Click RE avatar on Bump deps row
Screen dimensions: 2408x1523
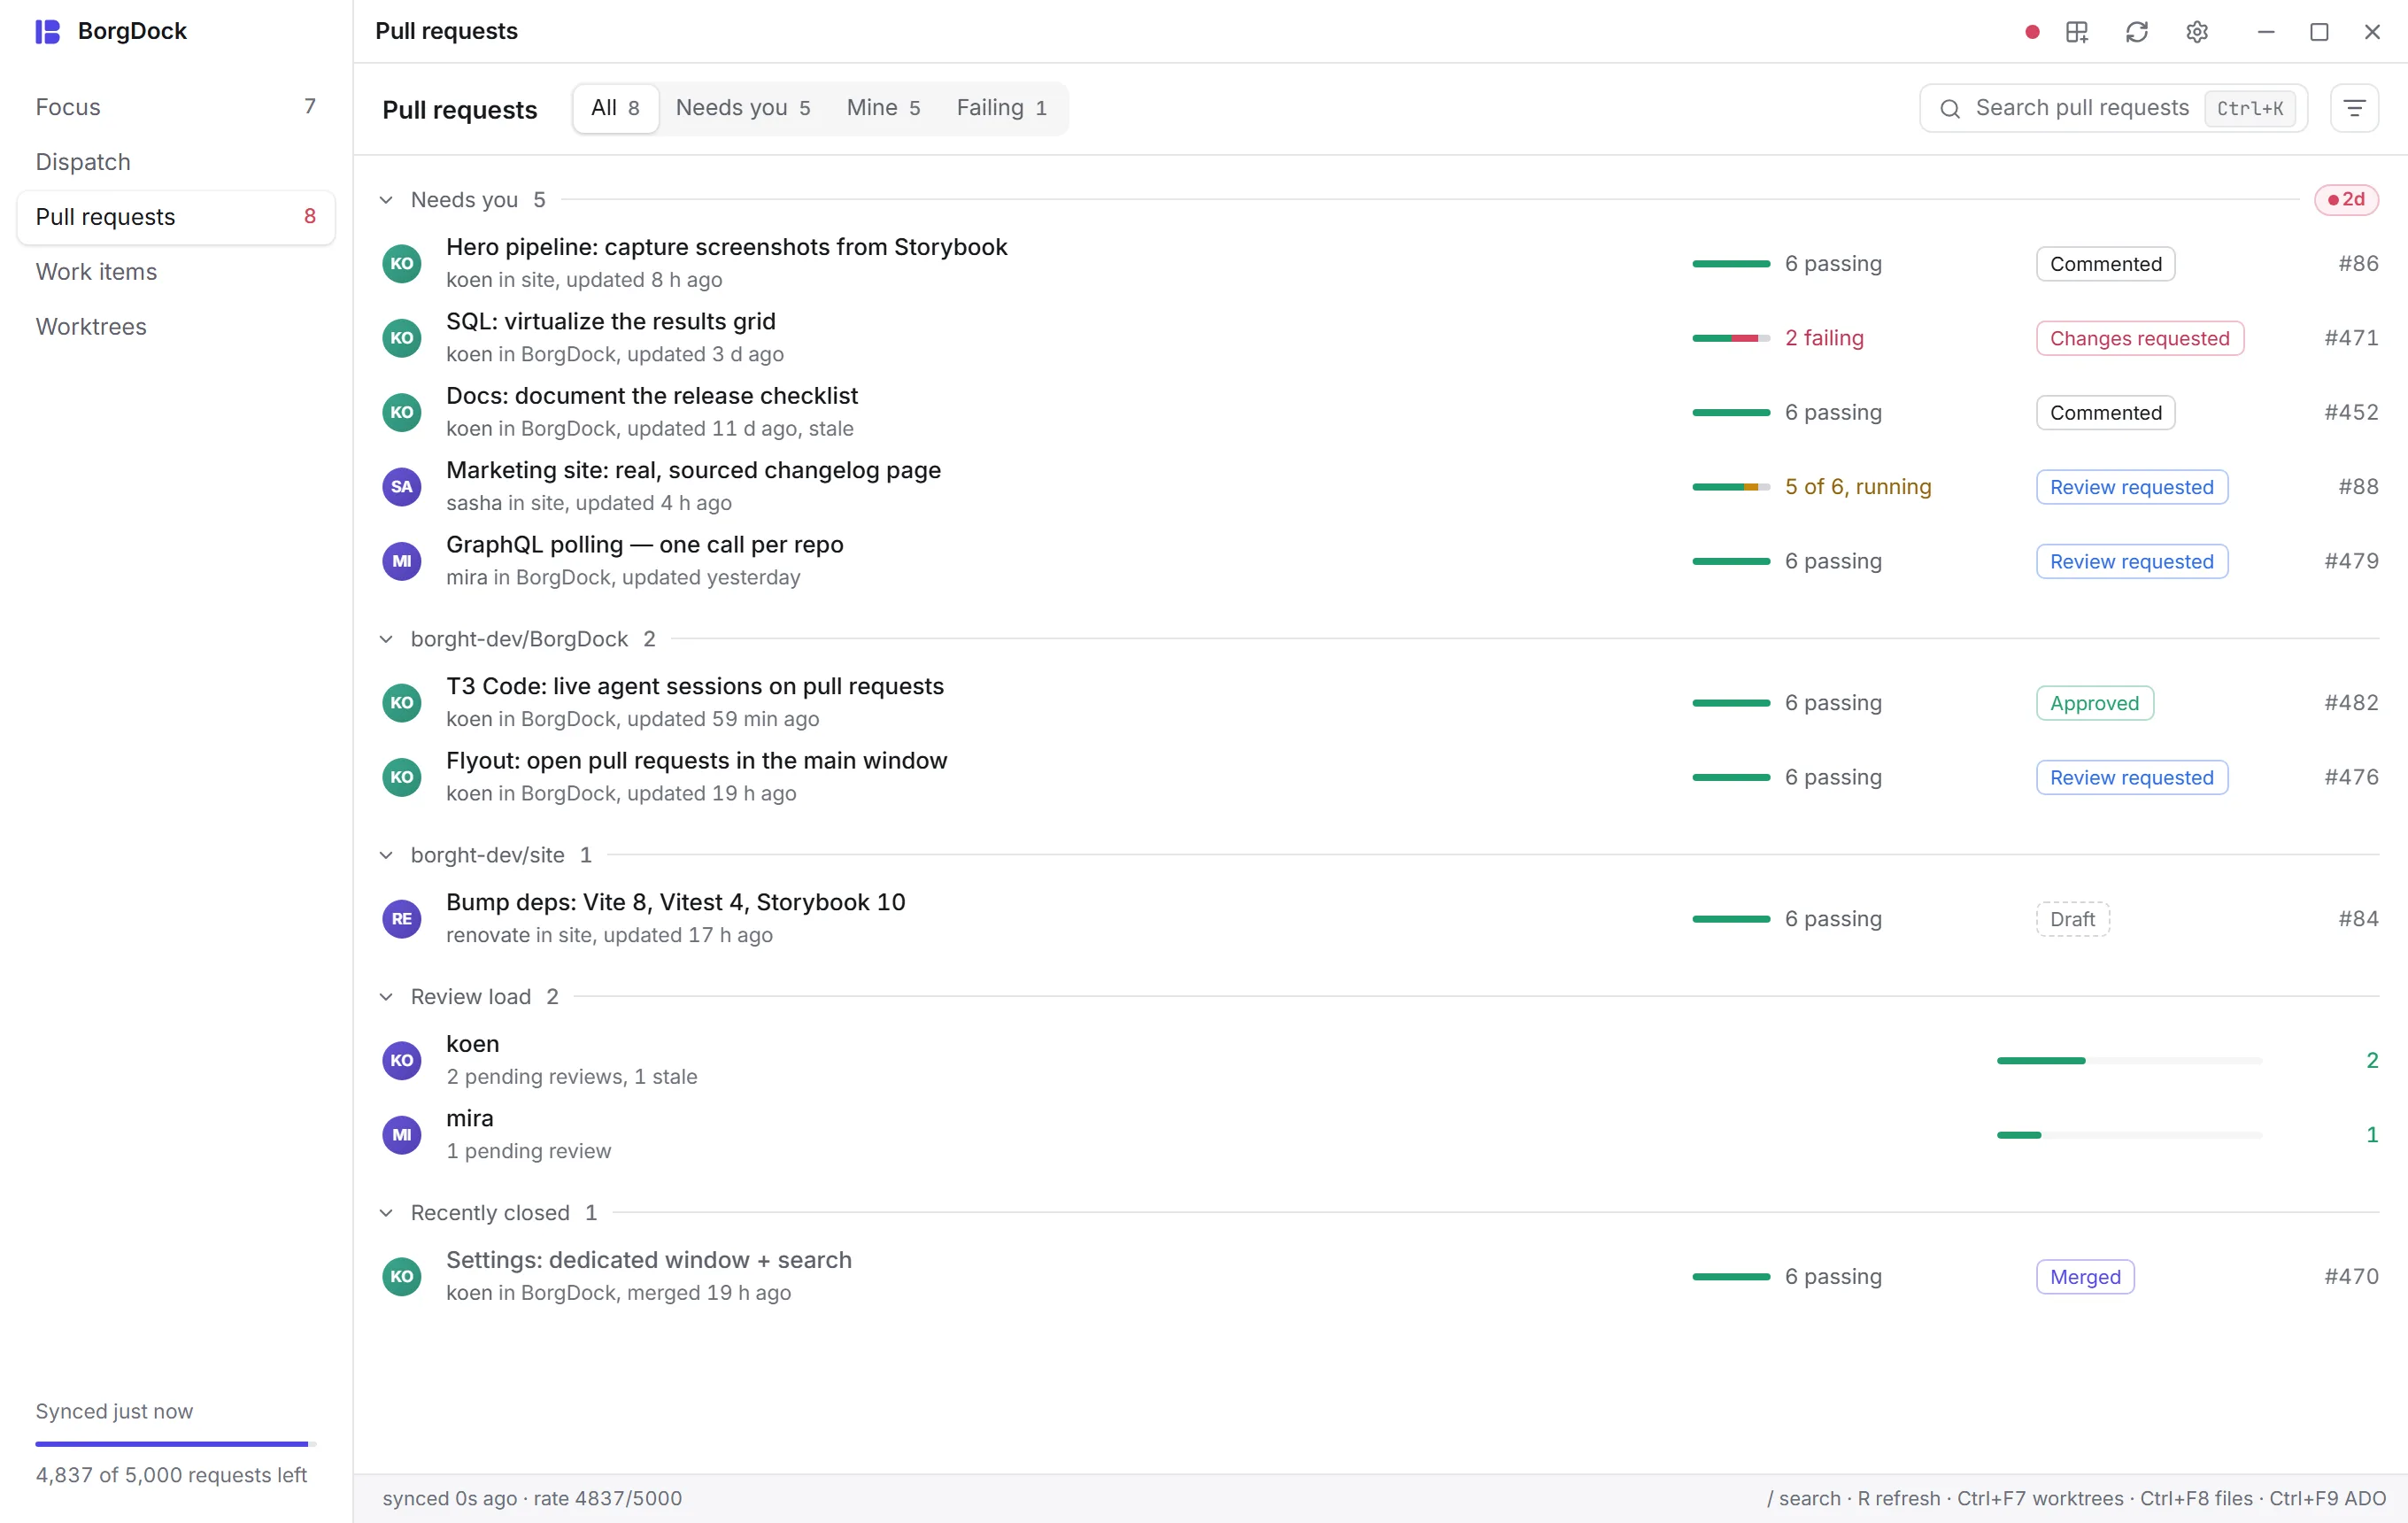coord(402,919)
